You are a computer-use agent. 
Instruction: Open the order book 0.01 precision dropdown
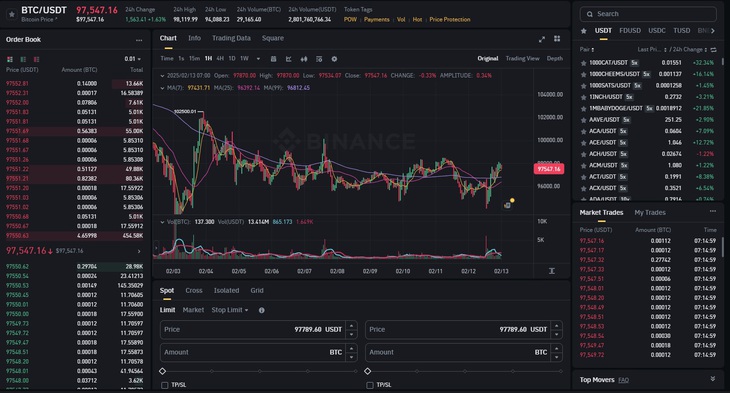133,59
